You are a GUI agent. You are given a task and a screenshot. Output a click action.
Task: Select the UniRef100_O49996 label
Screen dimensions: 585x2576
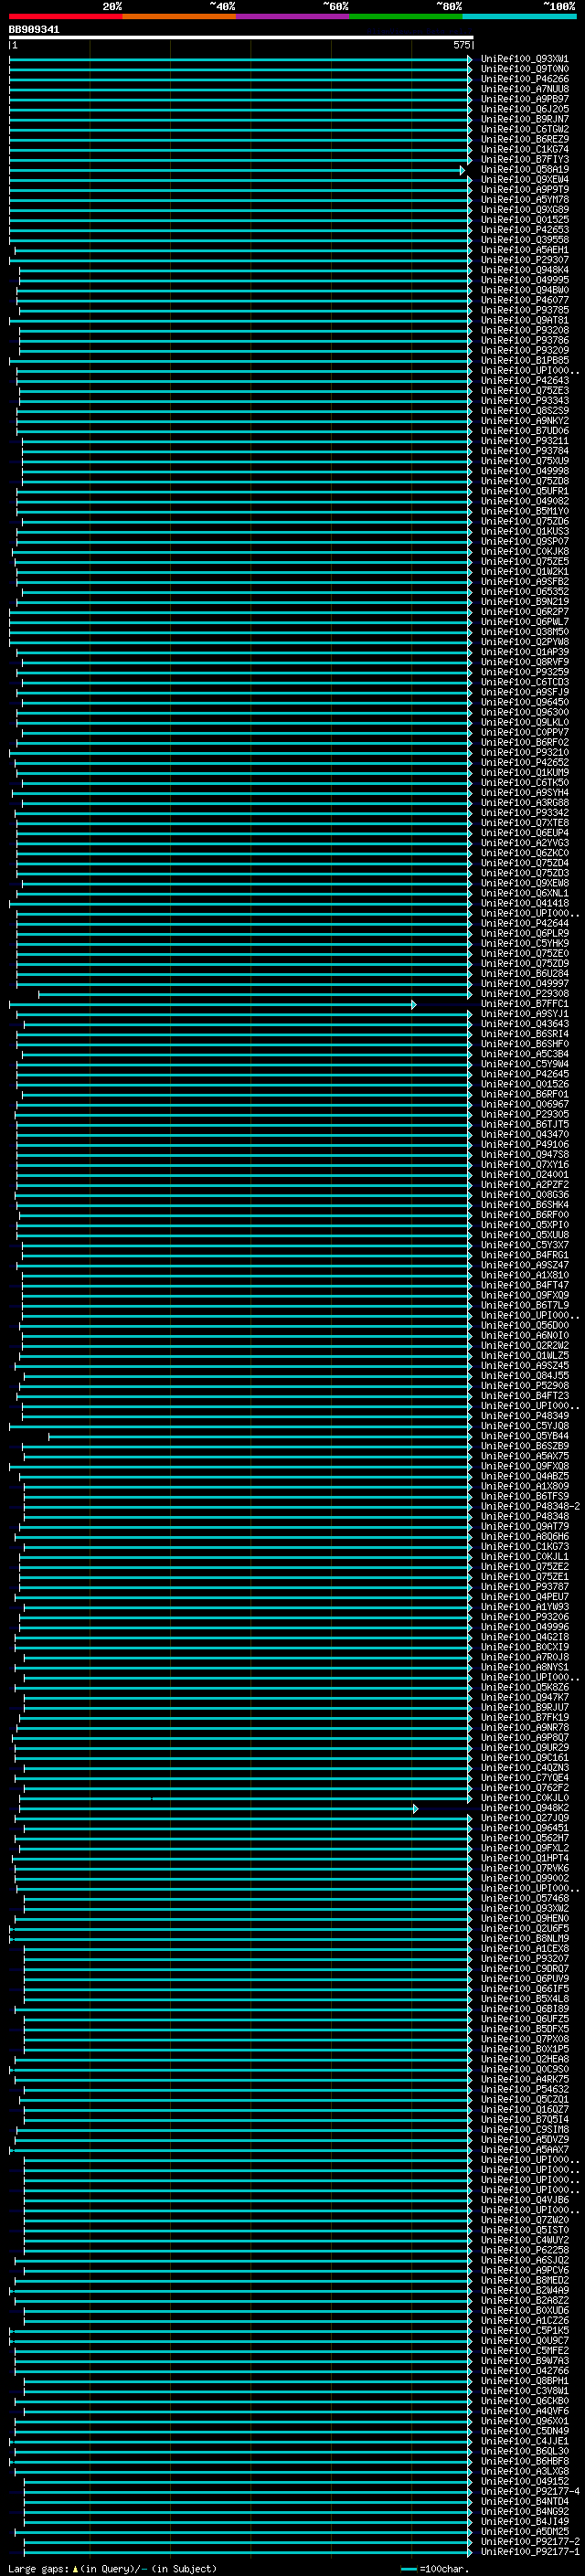525,1627
